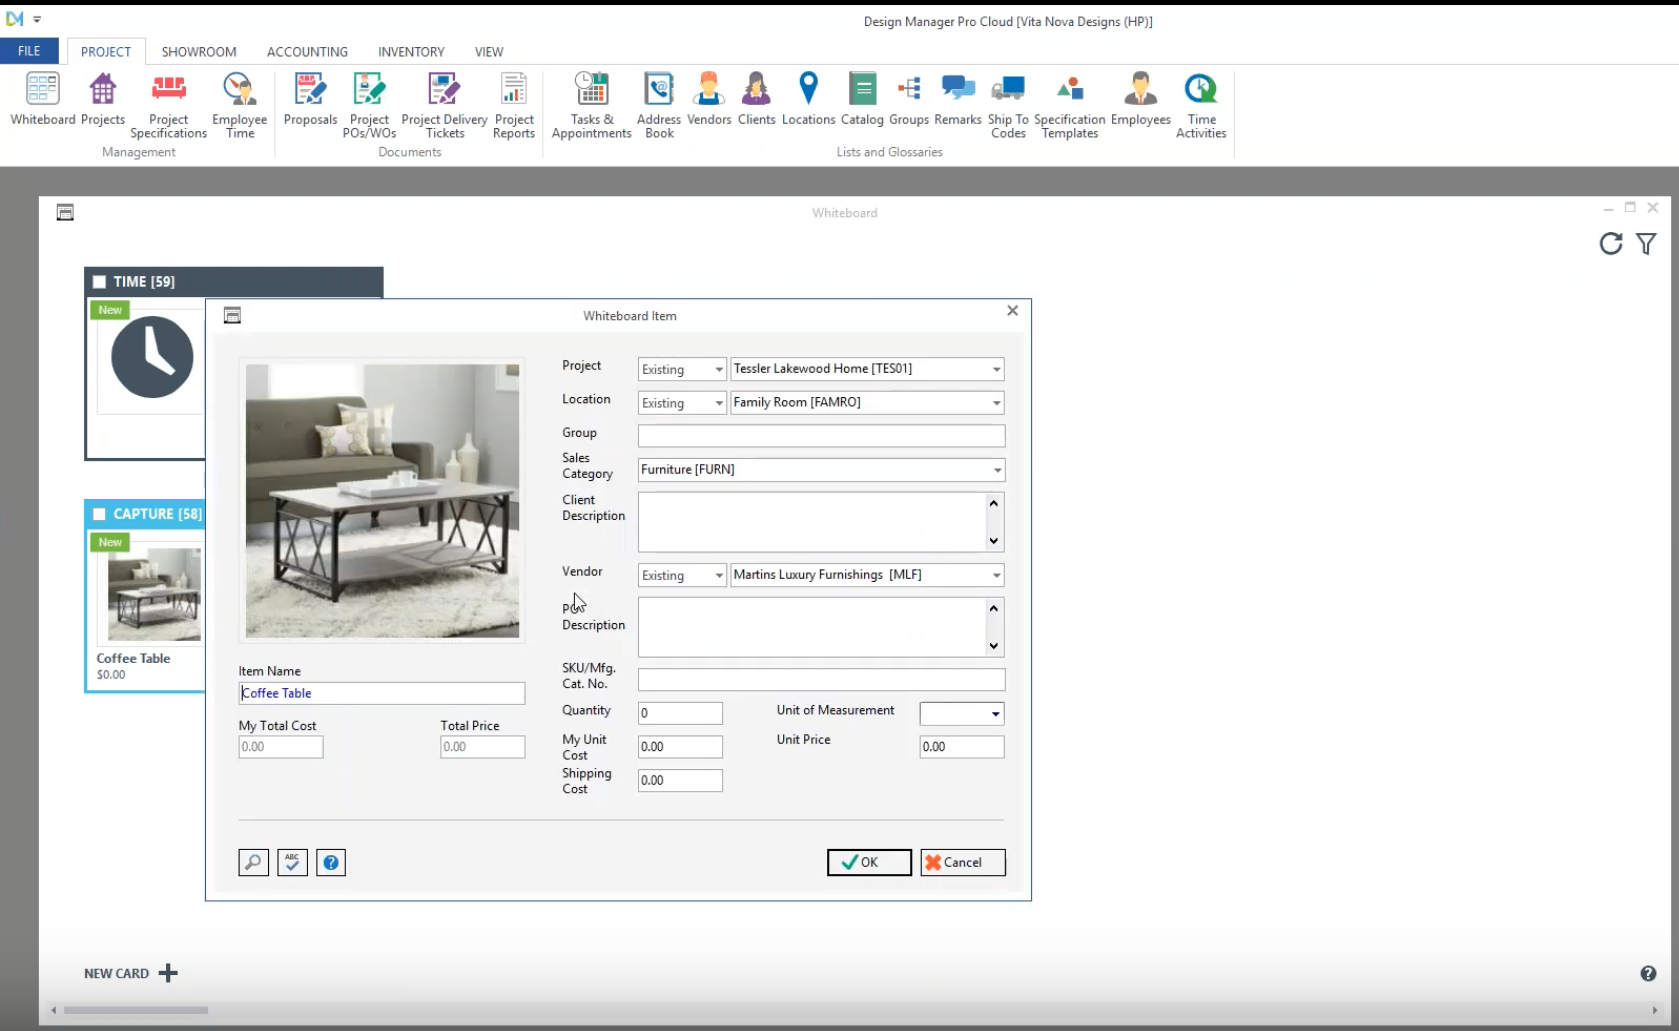Refresh the Whiteboard with the reload icon
This screenshot has width=1679, height=1031.
coord(1610,244)
